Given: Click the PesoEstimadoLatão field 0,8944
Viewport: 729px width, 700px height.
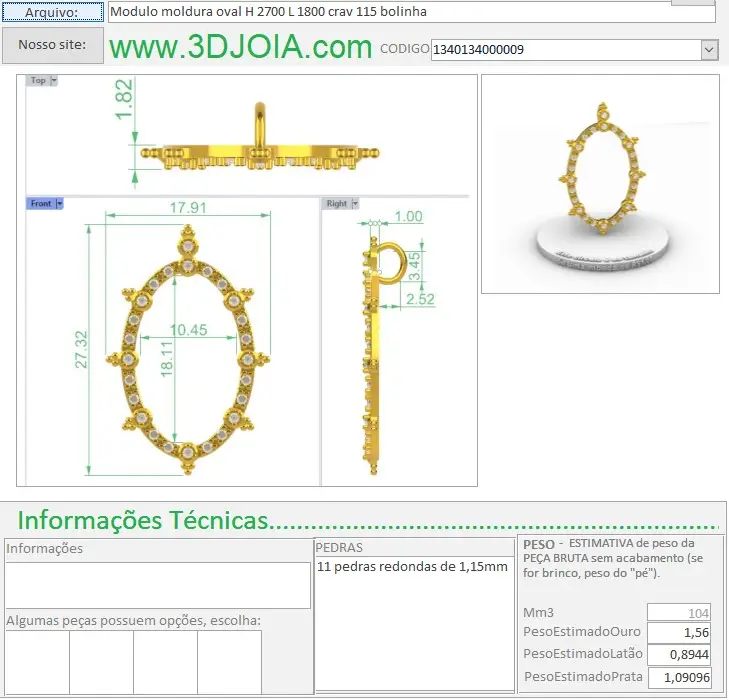Looking at the screenshot, I should pyautogui.click(x=679, y=654).
